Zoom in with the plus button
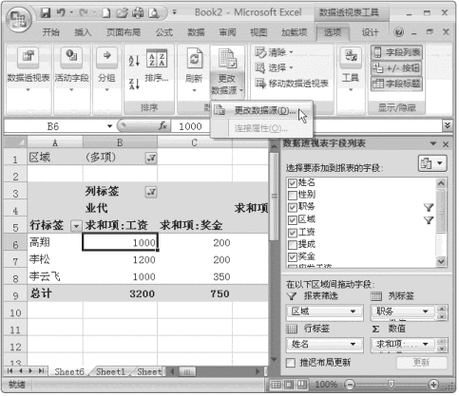The width and height of the screenshot is (459, 396). coord(434,385)
